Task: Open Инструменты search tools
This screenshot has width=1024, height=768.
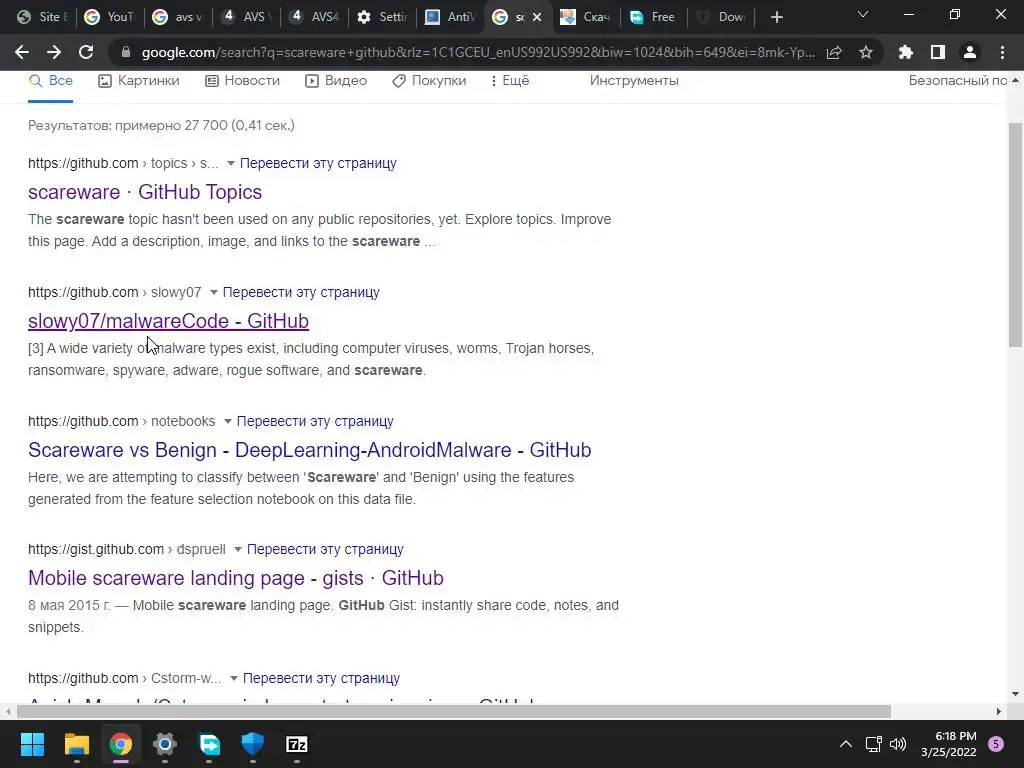Action: 634,81
